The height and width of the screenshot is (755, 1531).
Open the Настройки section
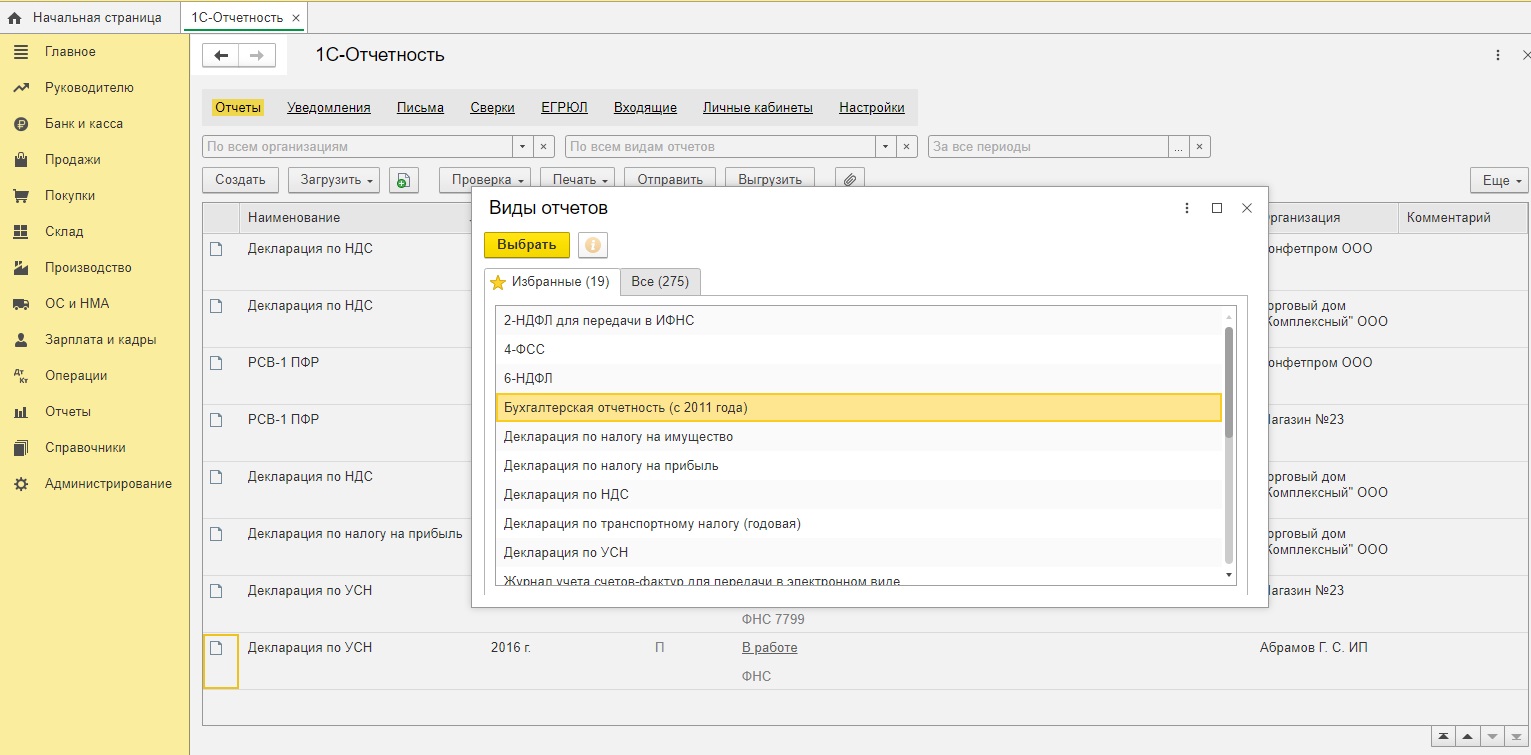coord(872,107)
